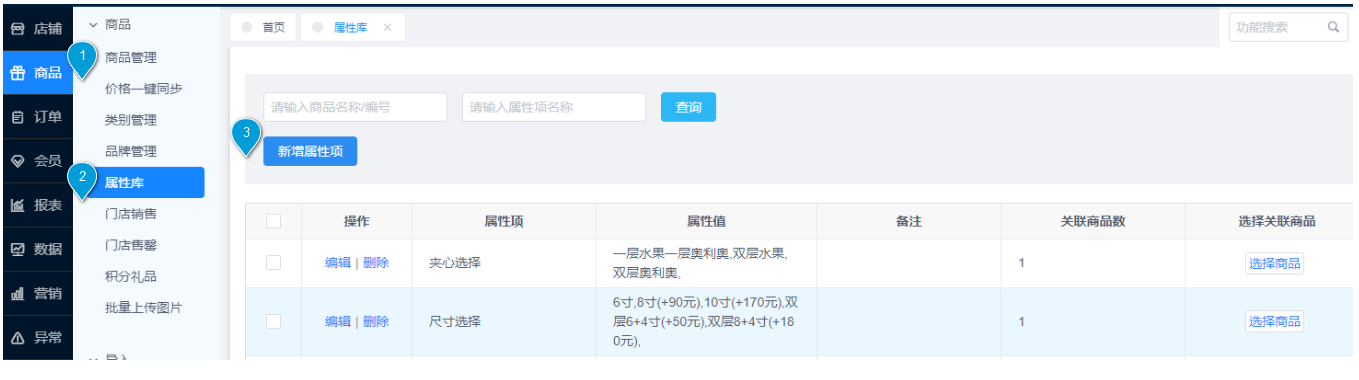The image size is (1359, 380).
Task: Open 商品管理 in the submenu
Action: coord(131,58)
